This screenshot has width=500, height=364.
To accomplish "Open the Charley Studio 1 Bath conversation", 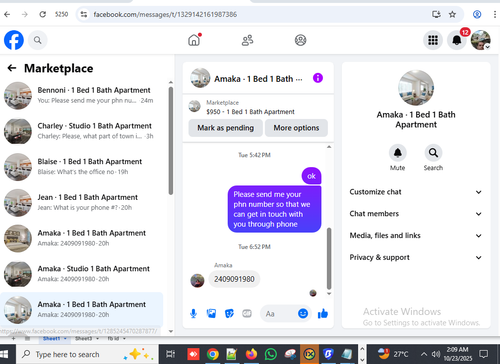I will coord(82,131).
